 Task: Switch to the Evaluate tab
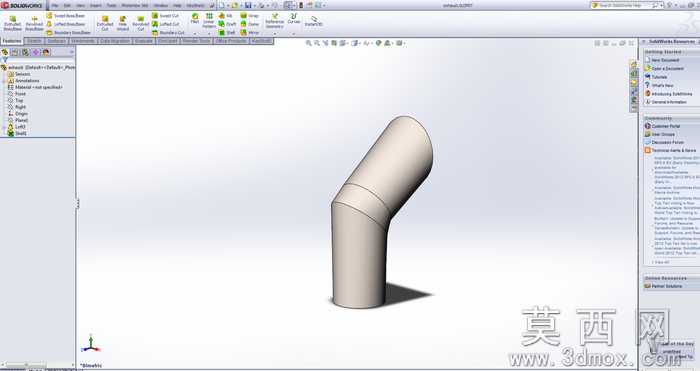pos(144,41)
